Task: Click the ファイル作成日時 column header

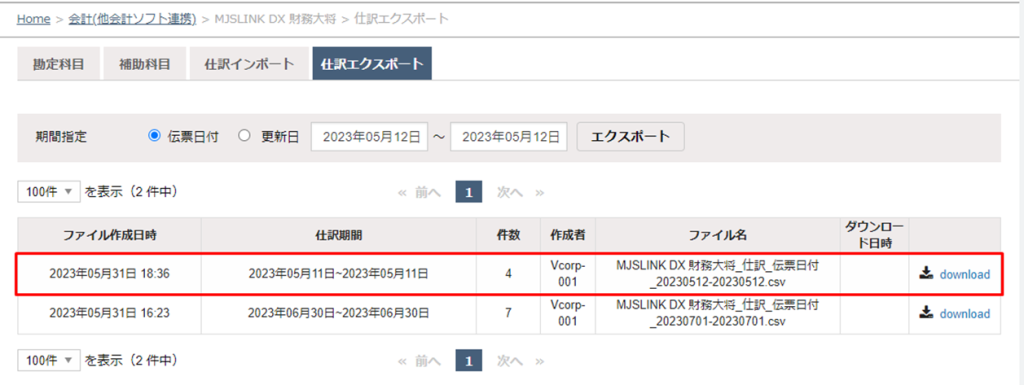Action: point(110,235)
